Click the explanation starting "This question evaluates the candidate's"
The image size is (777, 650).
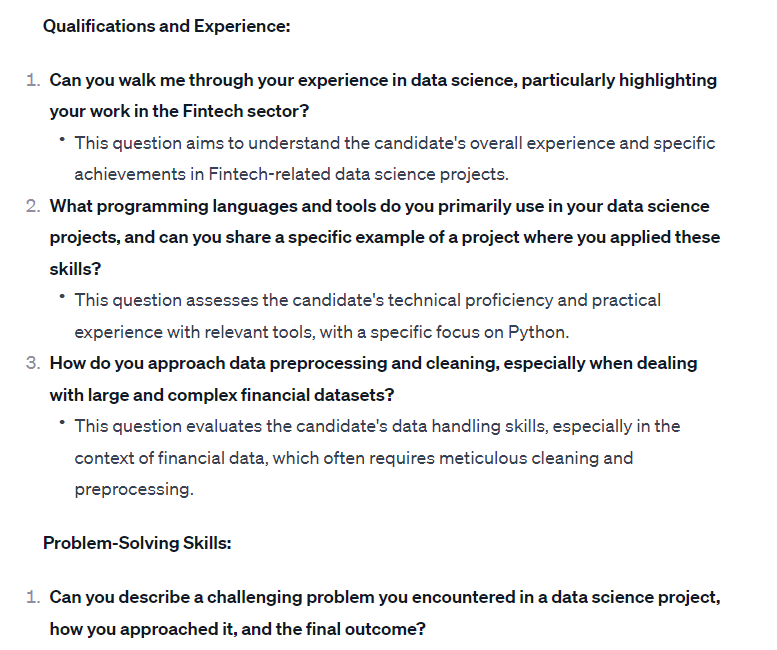377,426
